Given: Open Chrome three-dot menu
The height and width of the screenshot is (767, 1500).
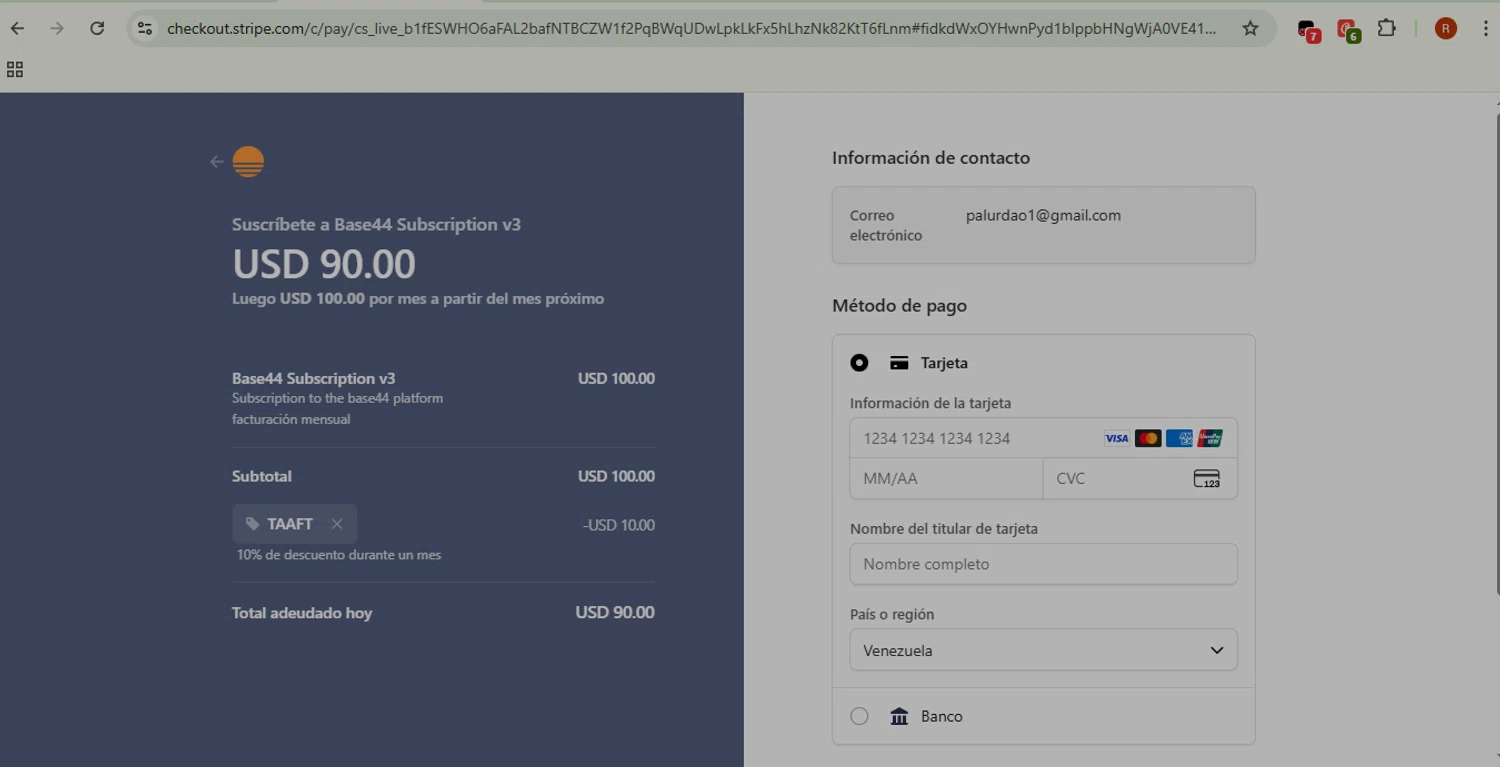Looking at the screenshot, I should [1485, 28].
